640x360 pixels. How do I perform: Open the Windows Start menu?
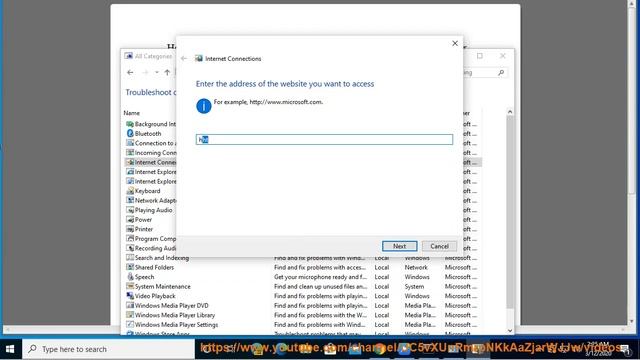pyautogui.click(x=10, y=349)
